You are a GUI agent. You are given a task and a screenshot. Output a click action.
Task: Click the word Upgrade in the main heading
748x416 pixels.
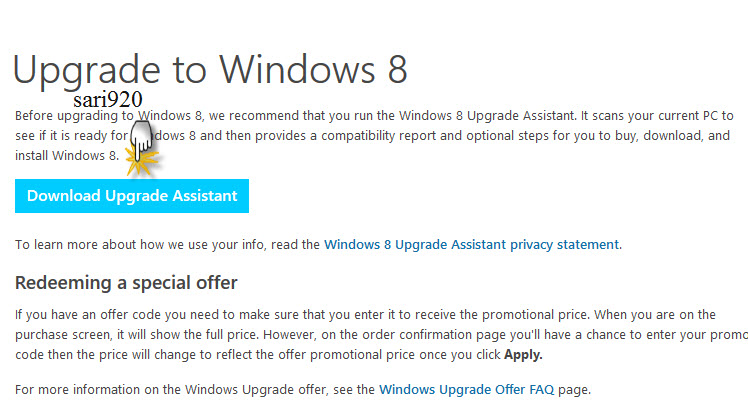pos(86,71)
